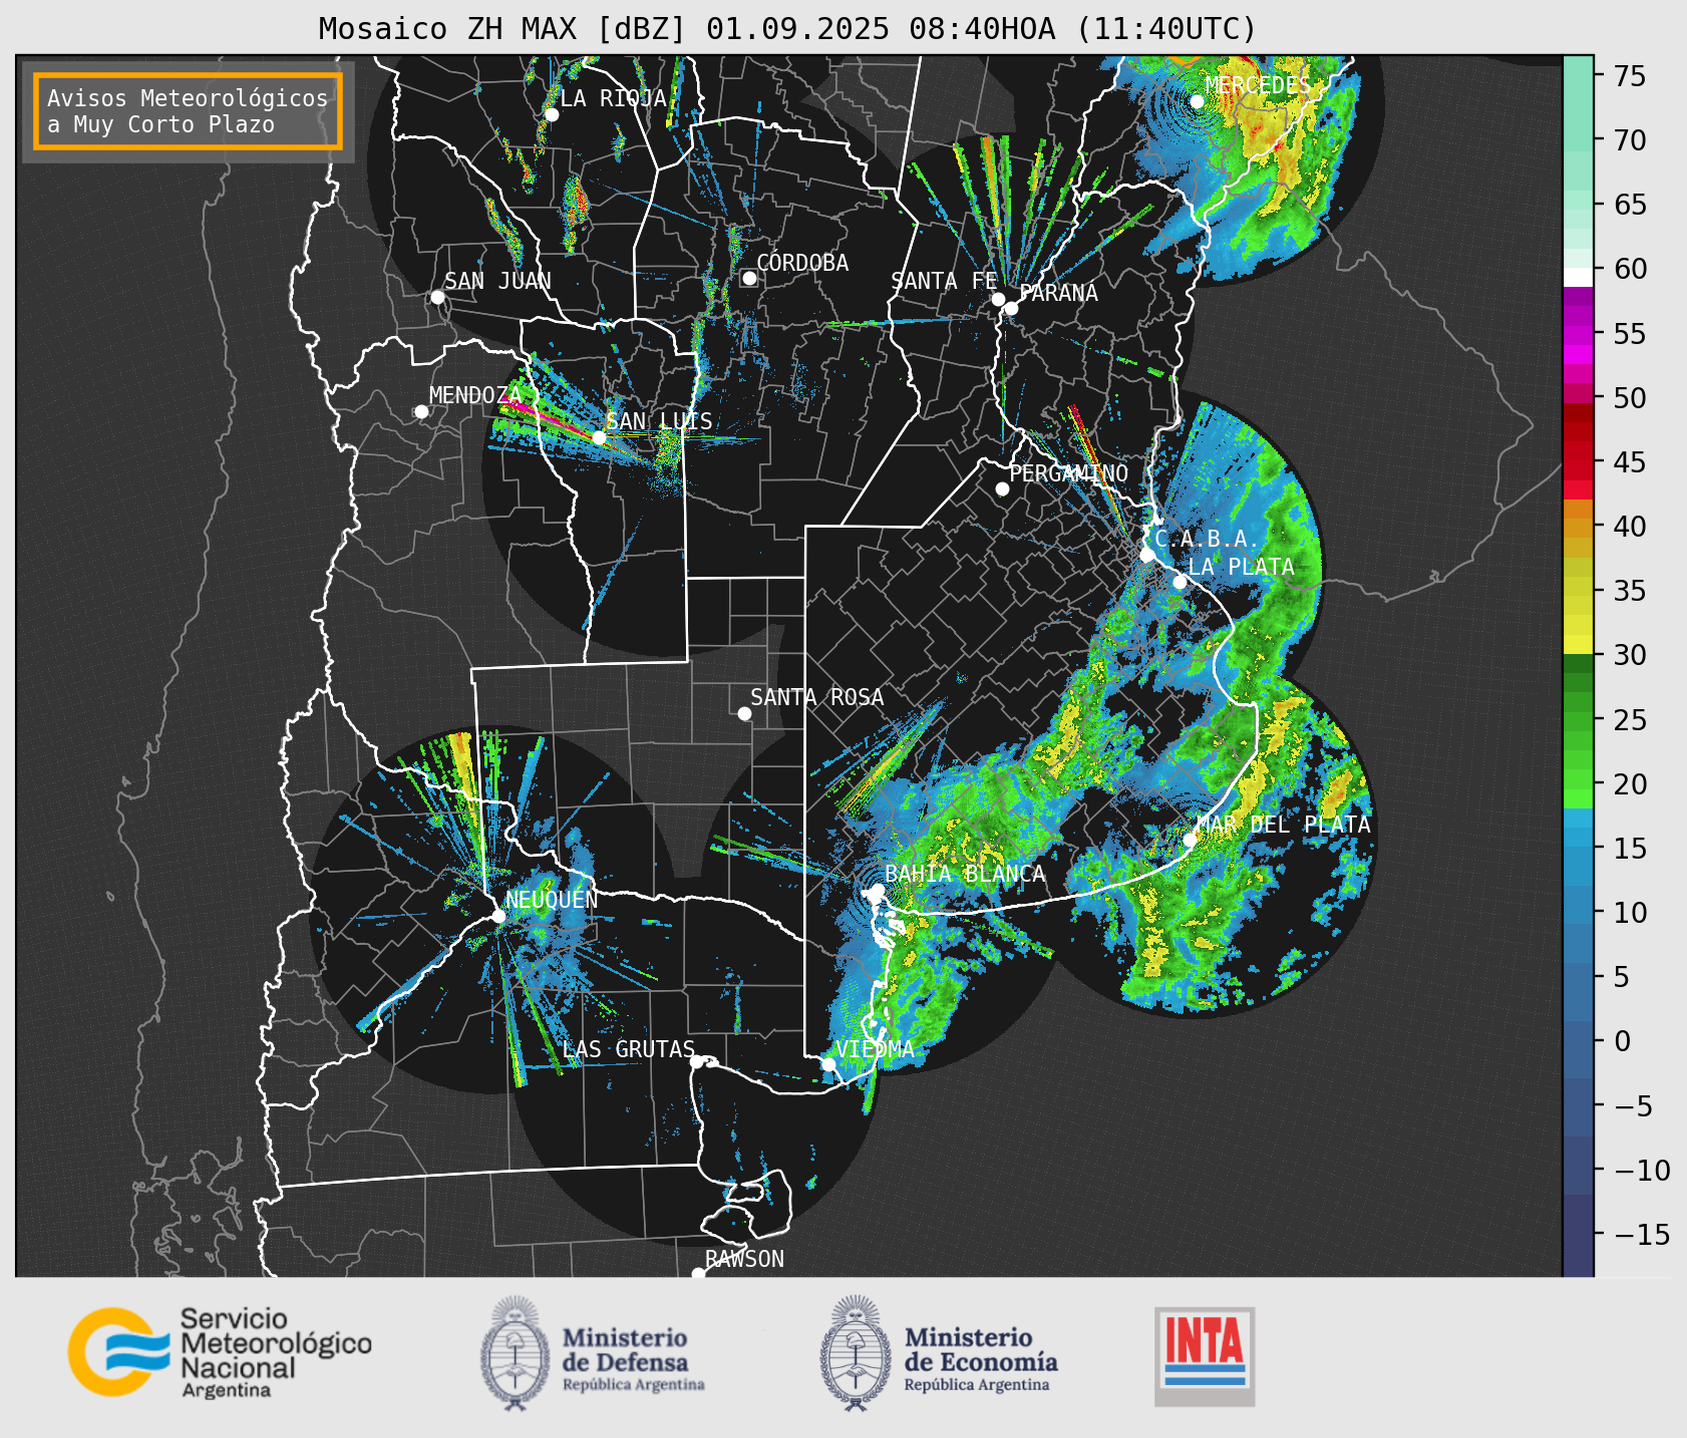Click the Avisos Meteorológicos a Muy Corto Plazo box
Screen dimensions: 1687x1438
(x=188, y=111)
